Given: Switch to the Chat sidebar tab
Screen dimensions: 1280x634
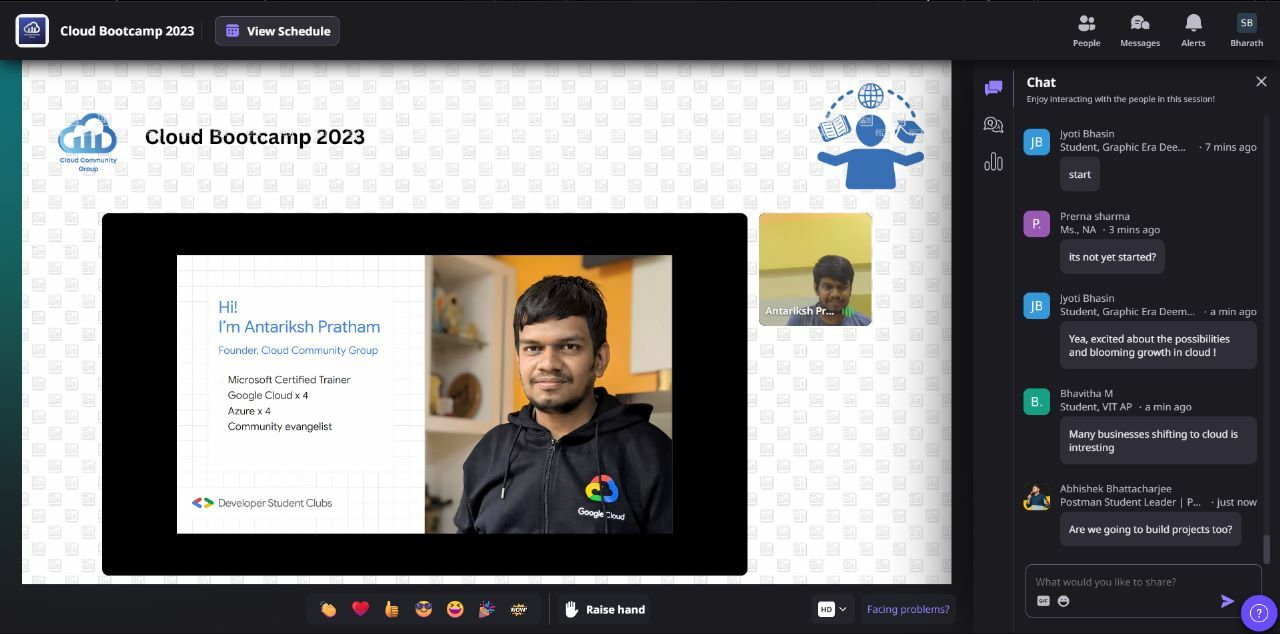Looking at the screenshot, I should (993, 88).
